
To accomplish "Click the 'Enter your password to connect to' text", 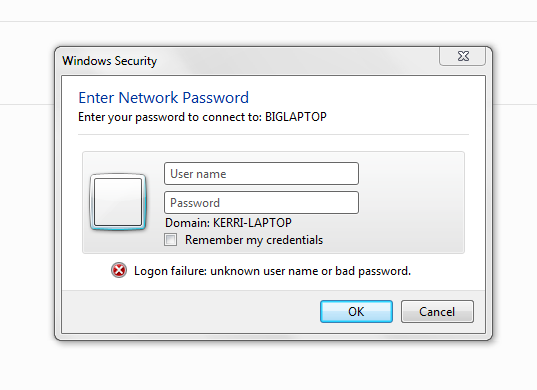I will pyautogui.click(x=170, y=117).
